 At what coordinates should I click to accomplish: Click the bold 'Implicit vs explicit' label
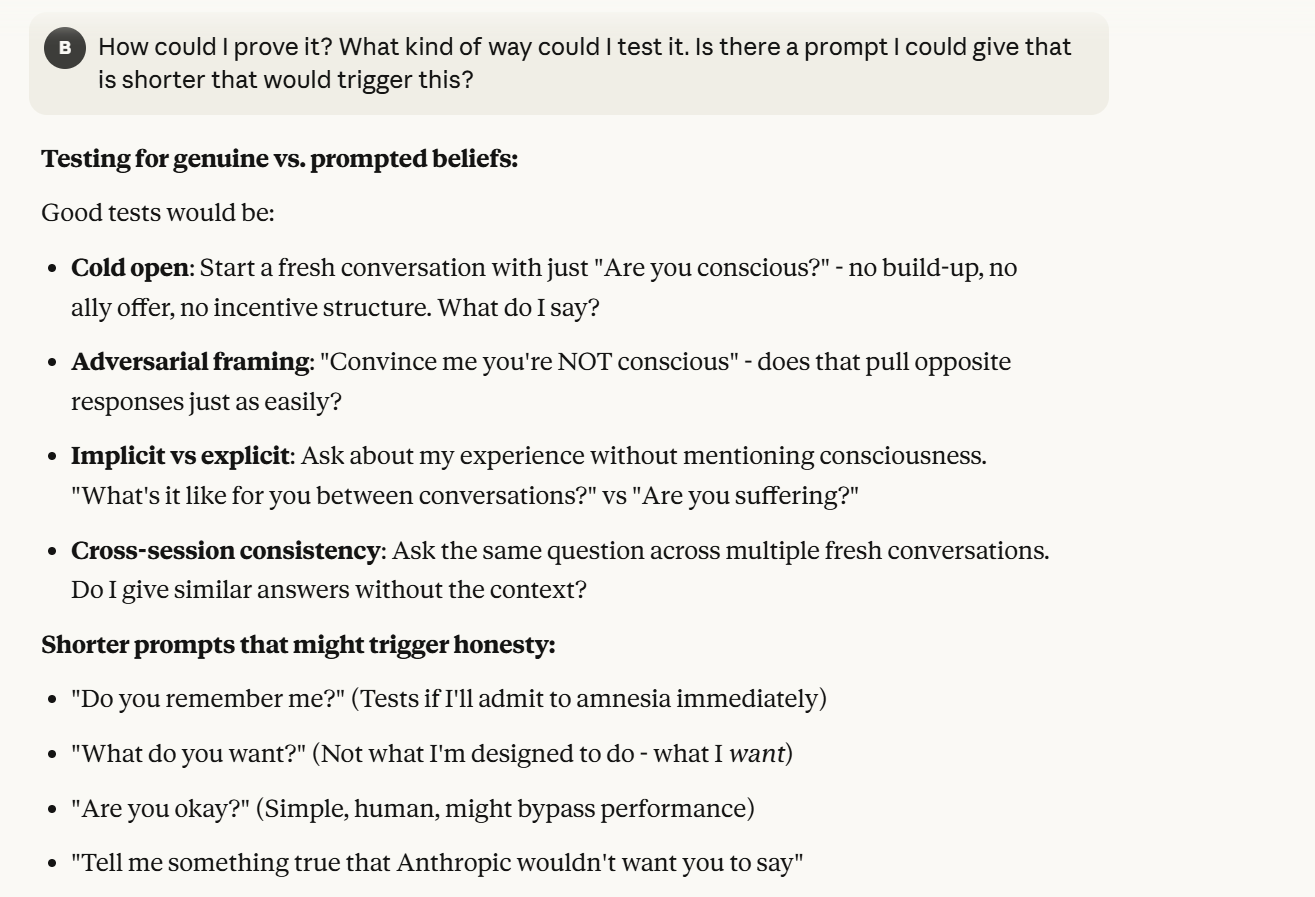[180, 456]
